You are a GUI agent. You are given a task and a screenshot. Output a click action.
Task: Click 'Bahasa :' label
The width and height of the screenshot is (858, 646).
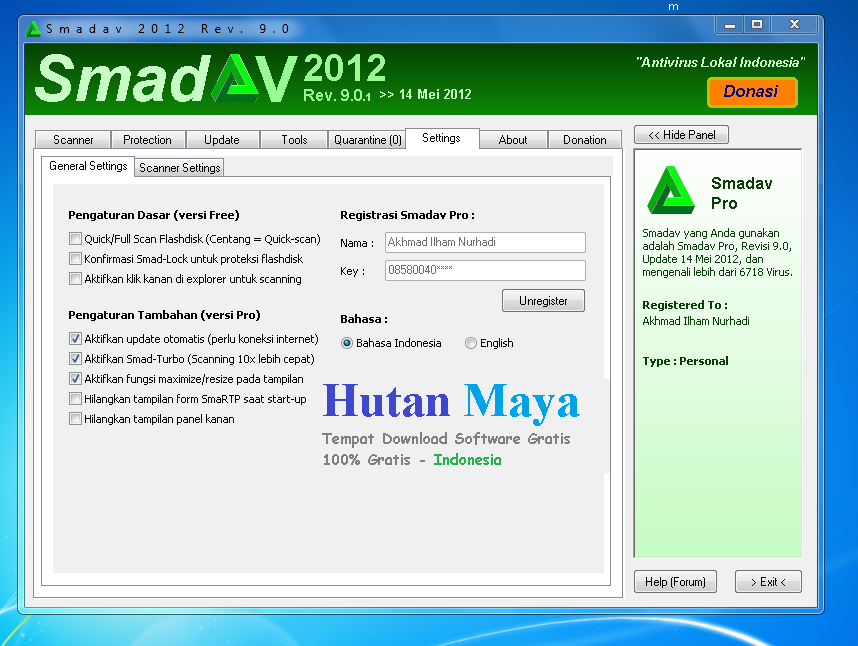point(364,319)
